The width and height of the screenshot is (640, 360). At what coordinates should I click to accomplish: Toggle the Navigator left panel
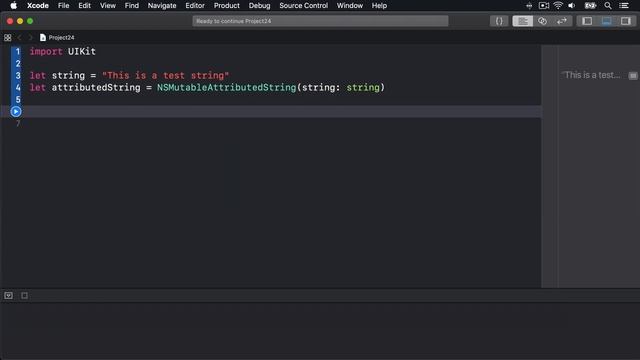[587, 21]
